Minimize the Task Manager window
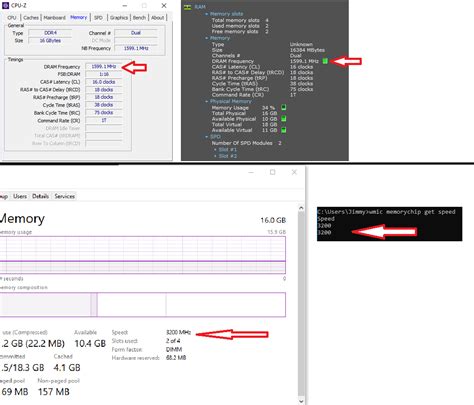Image resolution: width=474 pixels, height=405 pixels. pos(251,172)
